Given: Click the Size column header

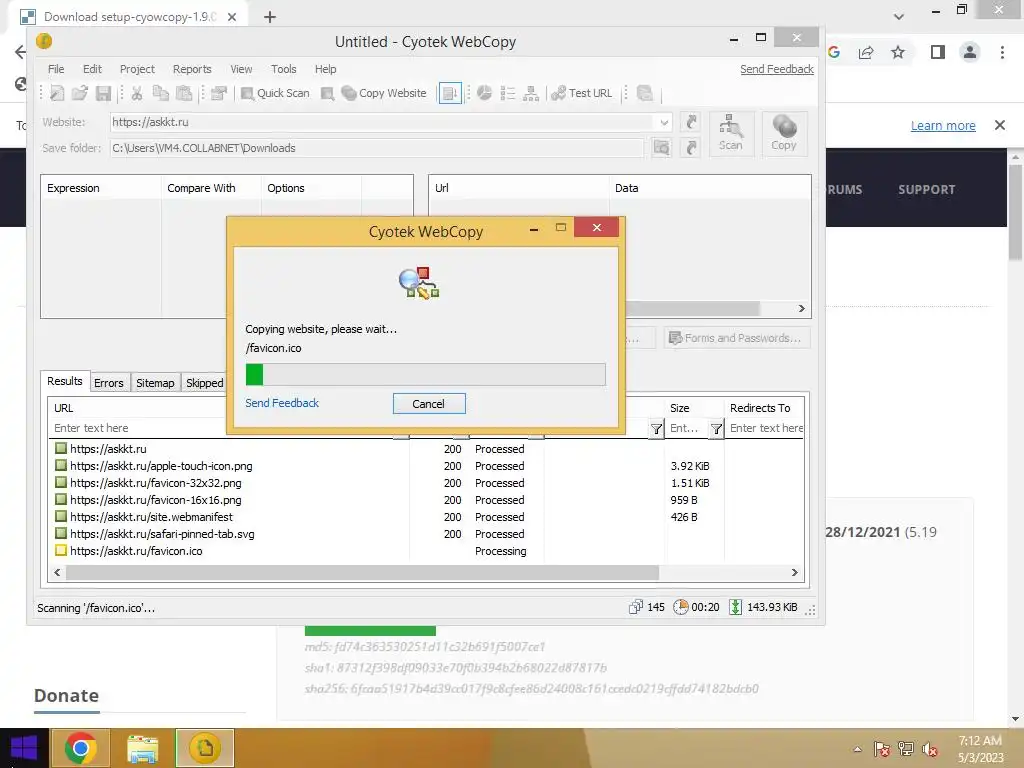Looking at the screenshot, I should coord(694,408).
